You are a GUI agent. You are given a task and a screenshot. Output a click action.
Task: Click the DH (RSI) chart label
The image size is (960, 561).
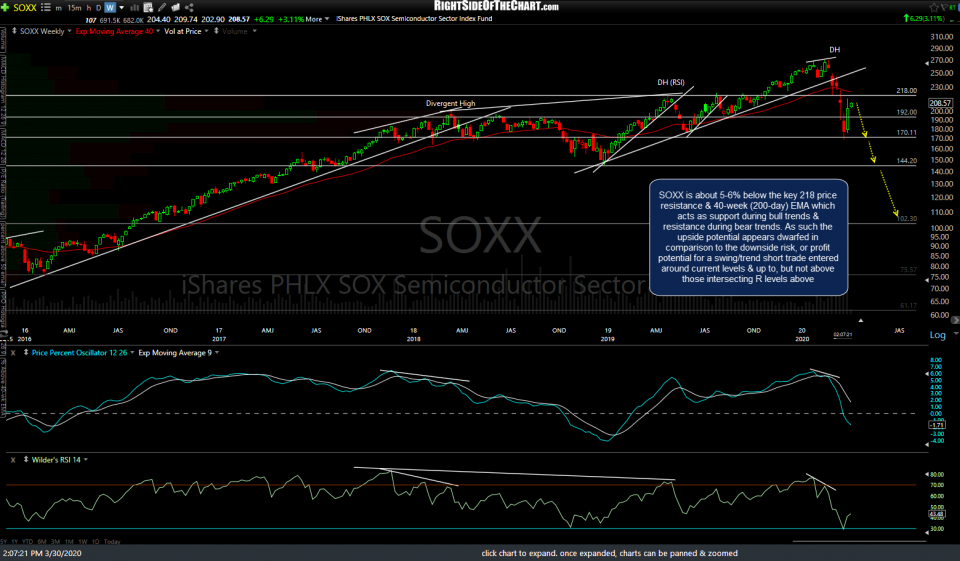[x=671, y=82]
